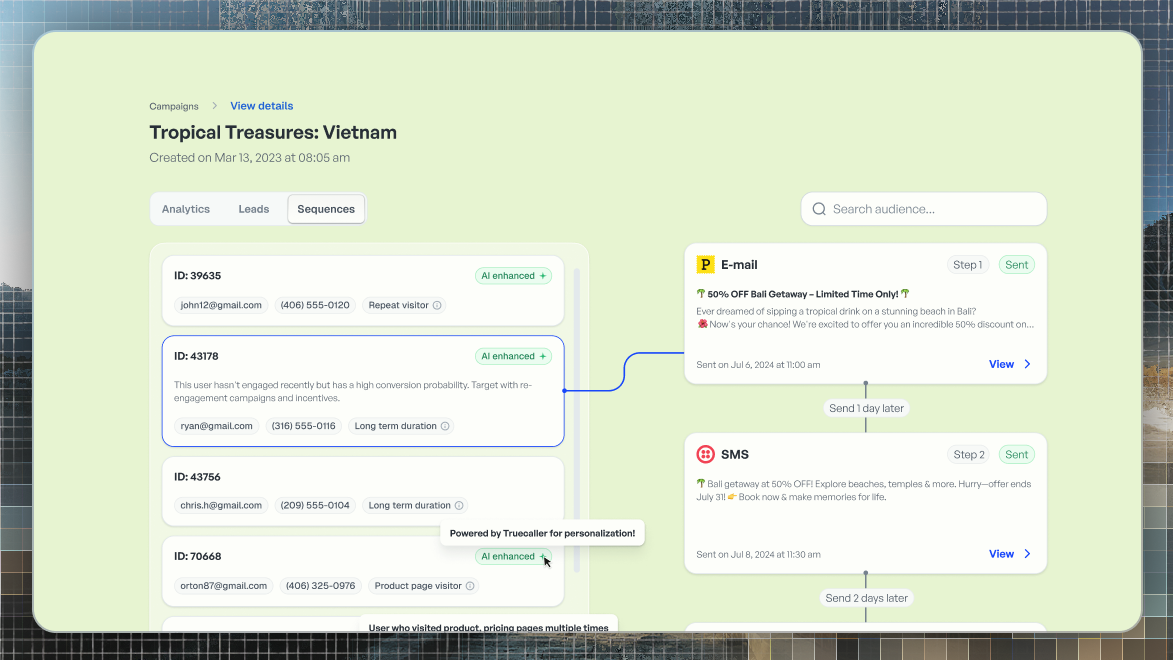1173x660 pixels.
Task: Click the View details breadcrumb link
Action: (x=261, y=105)
